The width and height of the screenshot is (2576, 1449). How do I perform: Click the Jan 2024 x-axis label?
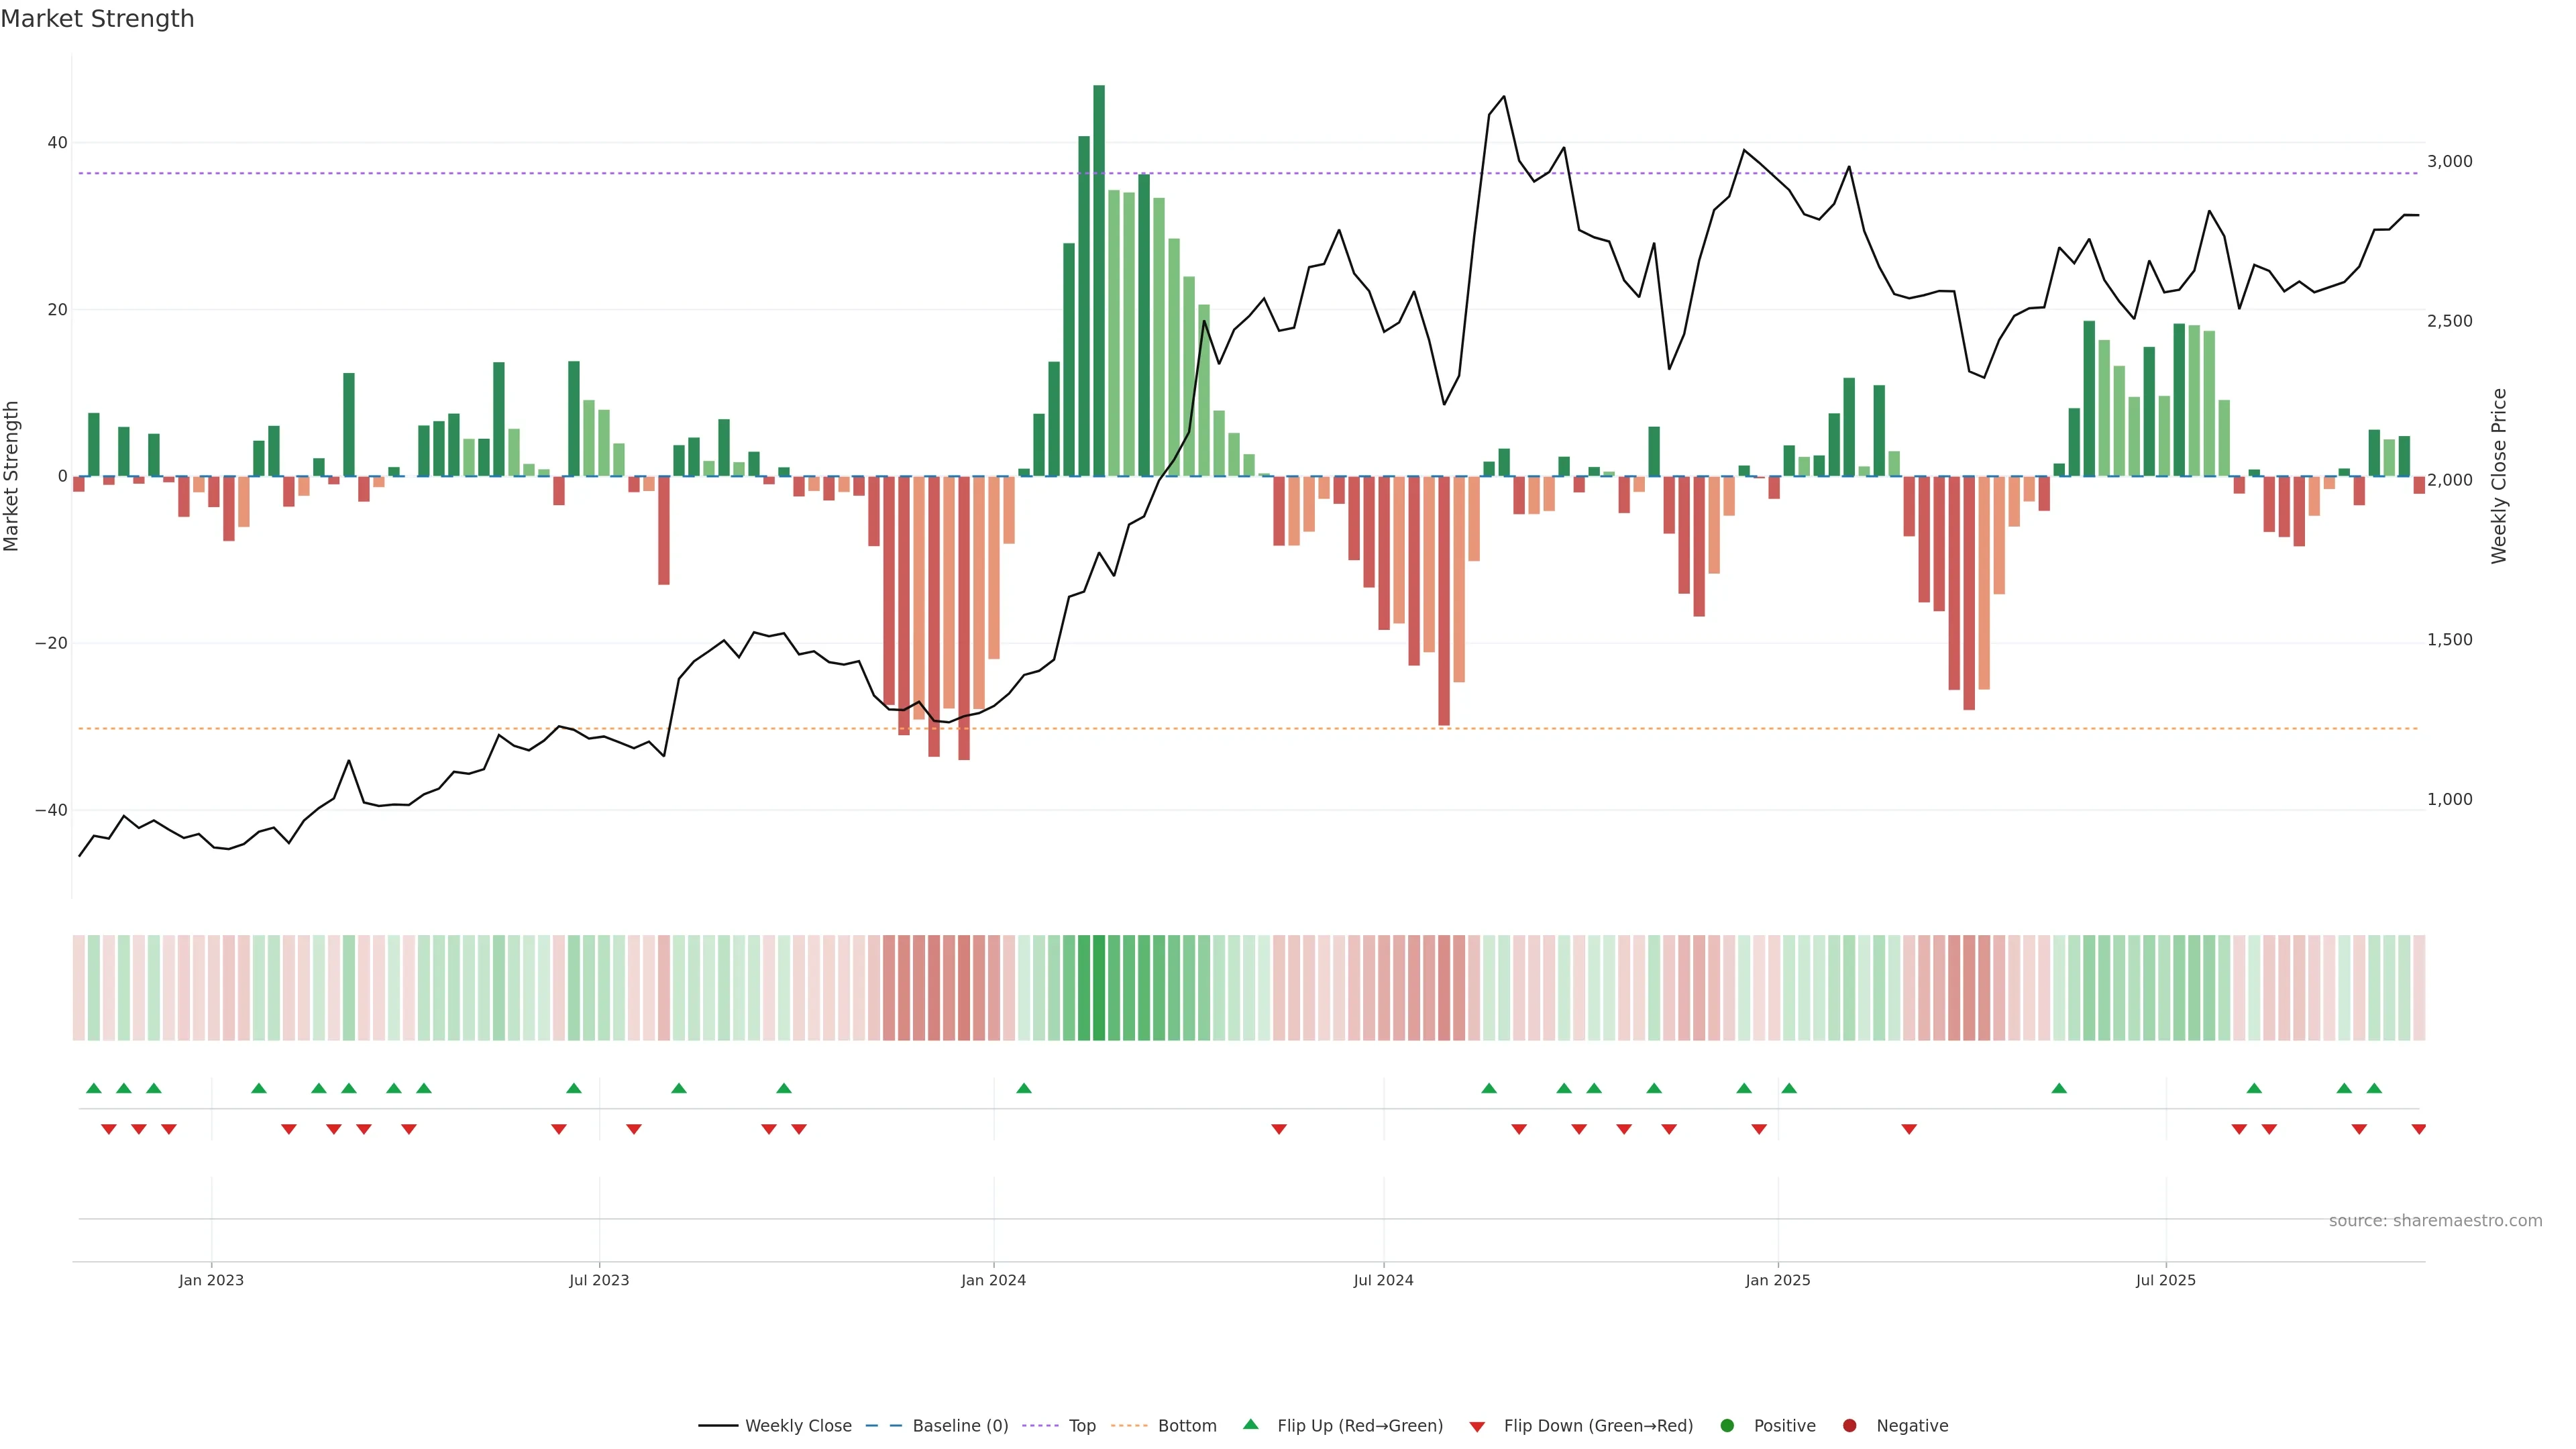[x=993, y=1280]
